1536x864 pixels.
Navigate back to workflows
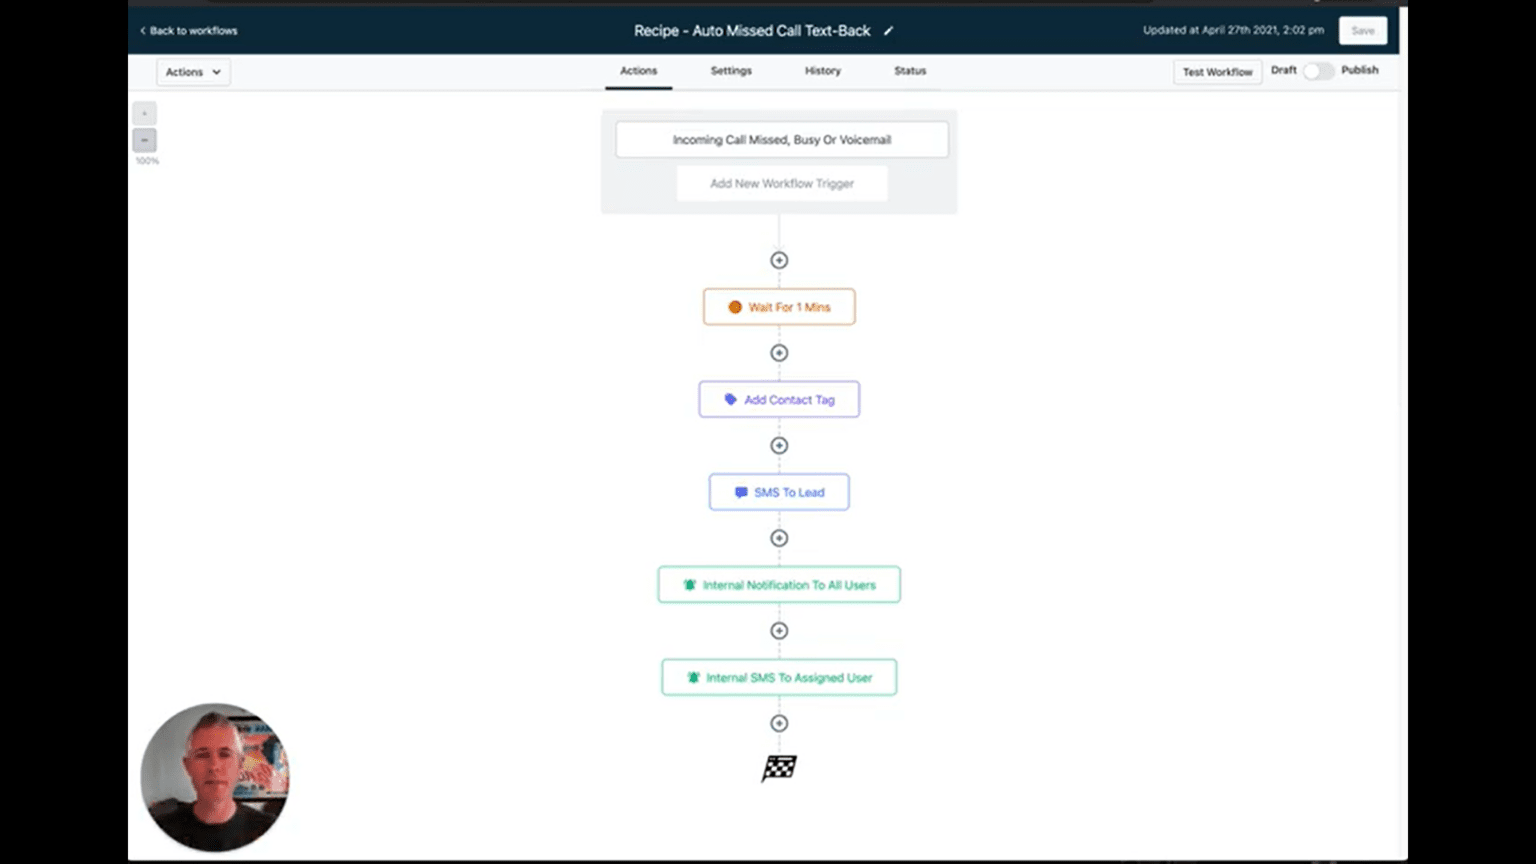(187, 31)
